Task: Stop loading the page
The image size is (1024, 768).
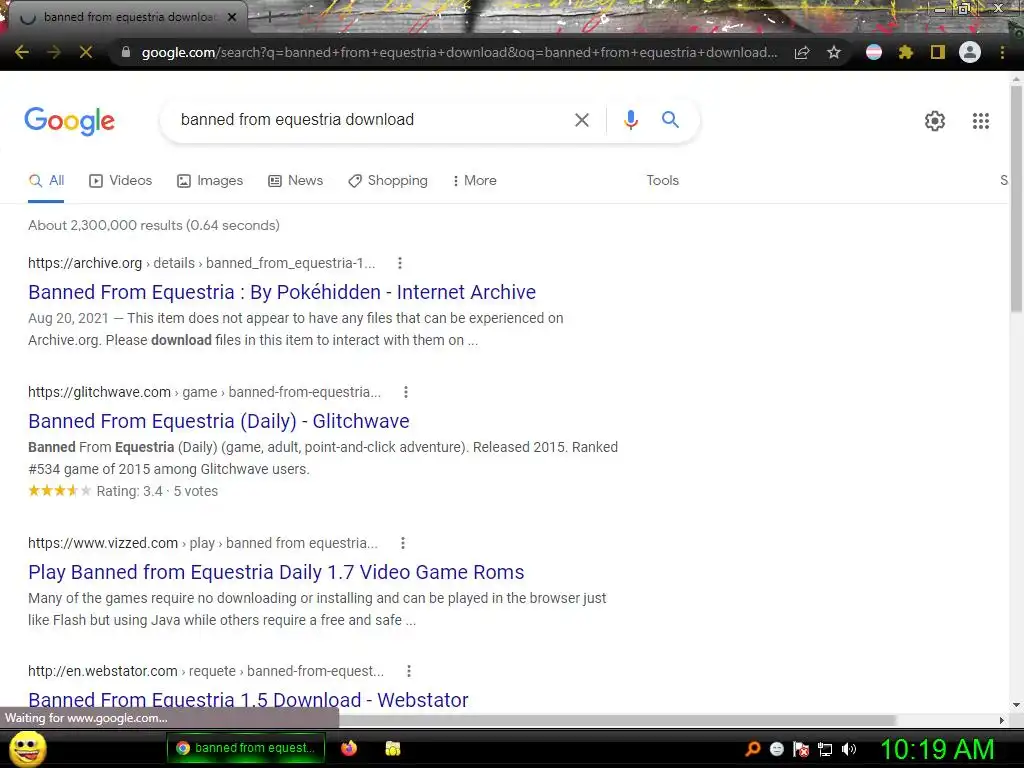Action: [x=86, y=52]
